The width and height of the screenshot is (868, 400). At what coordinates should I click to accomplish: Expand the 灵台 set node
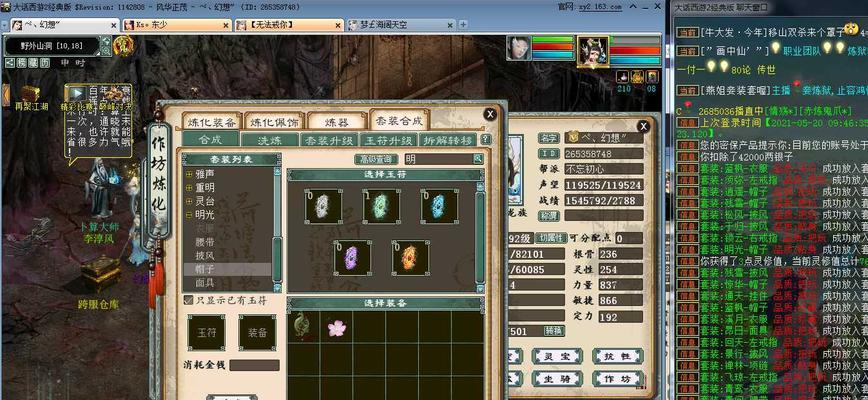(x=189, y=201)
